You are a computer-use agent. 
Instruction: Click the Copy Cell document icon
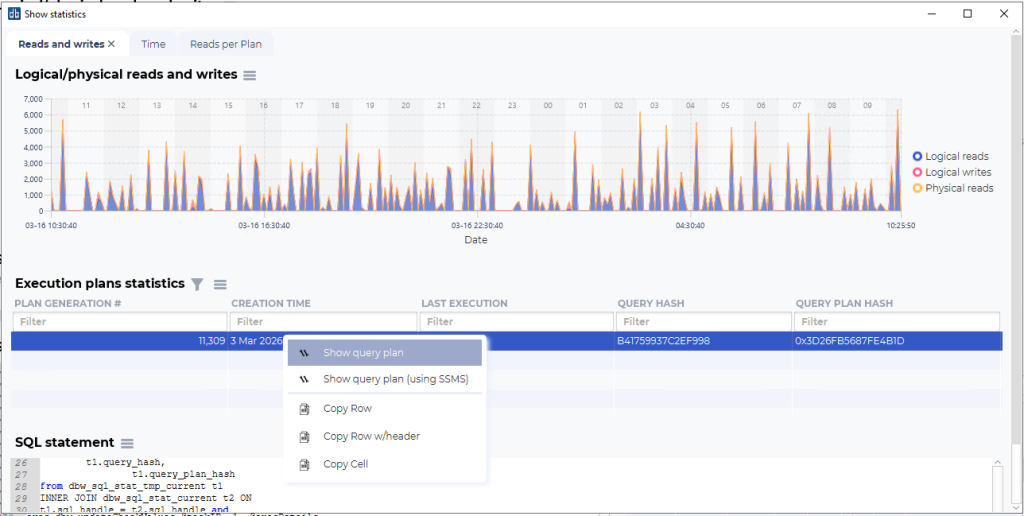[304, 464]
